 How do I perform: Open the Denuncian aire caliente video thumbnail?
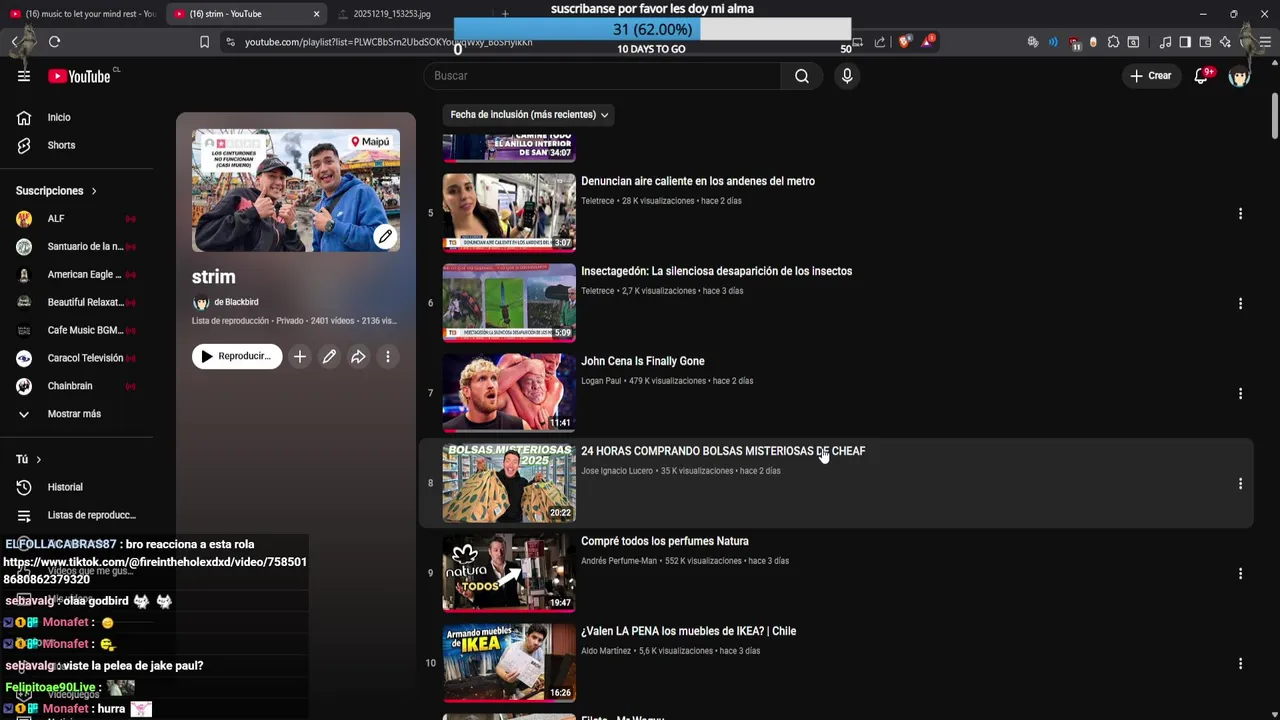click(509, 213)
